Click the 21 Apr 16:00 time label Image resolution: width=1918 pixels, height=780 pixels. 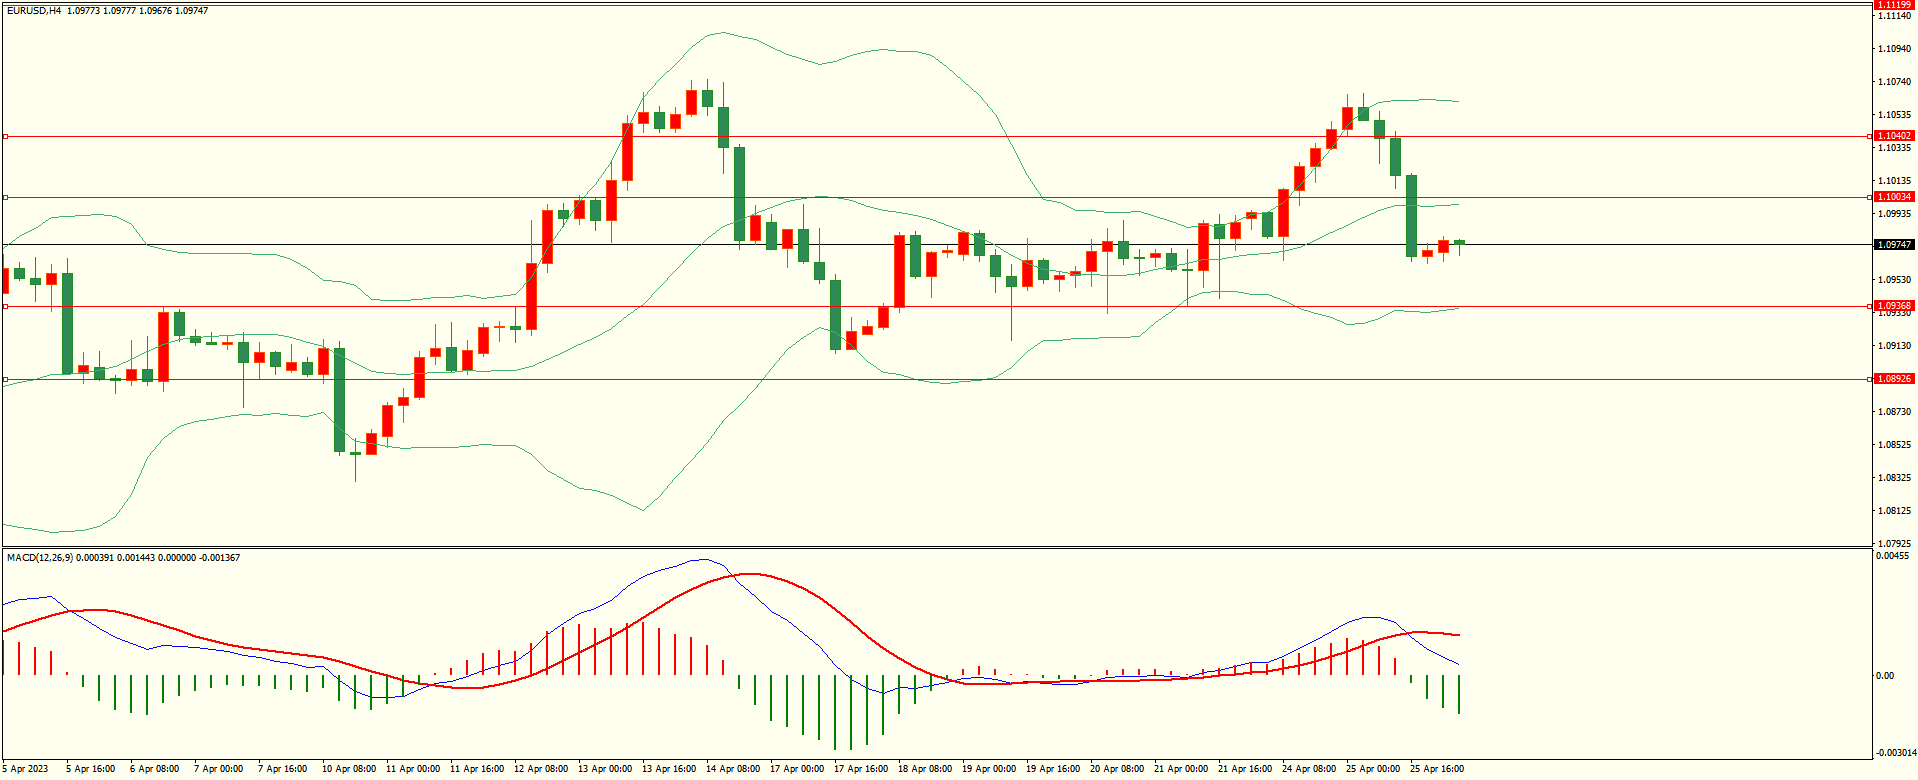(1245, 769)
